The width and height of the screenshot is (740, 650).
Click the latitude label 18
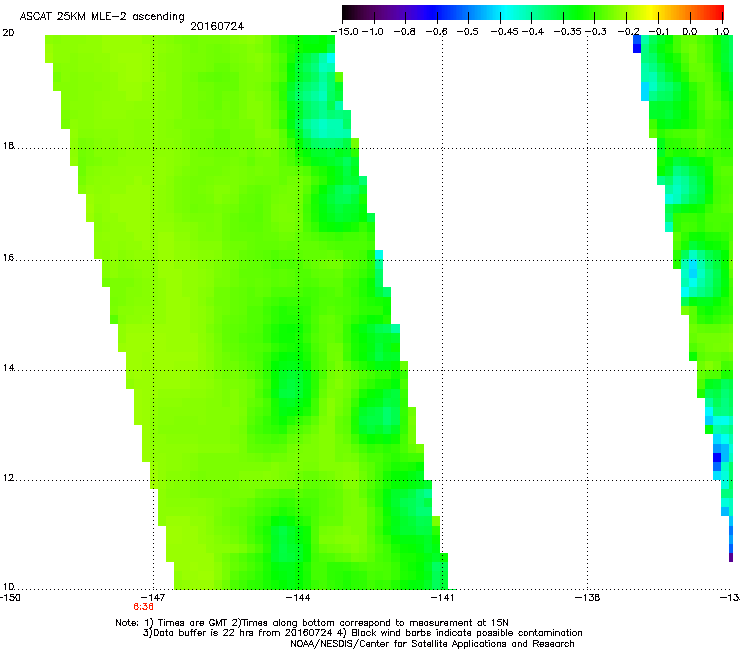(x=8, y=146)
